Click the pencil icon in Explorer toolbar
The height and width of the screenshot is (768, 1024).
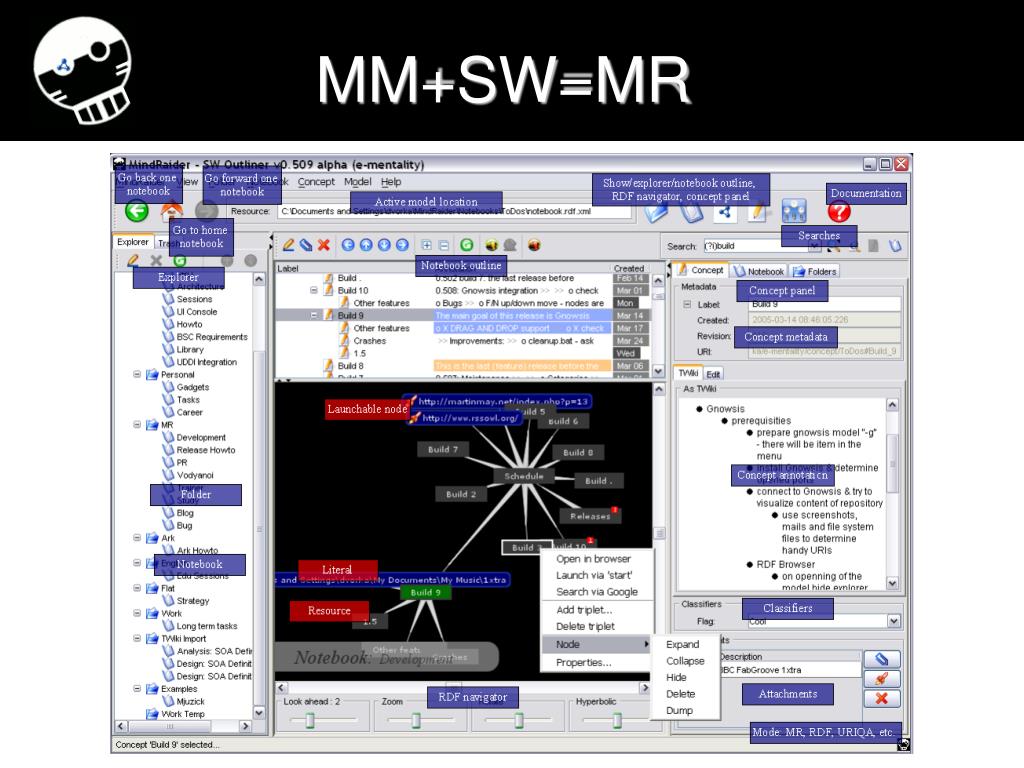[x=133, y=260]
